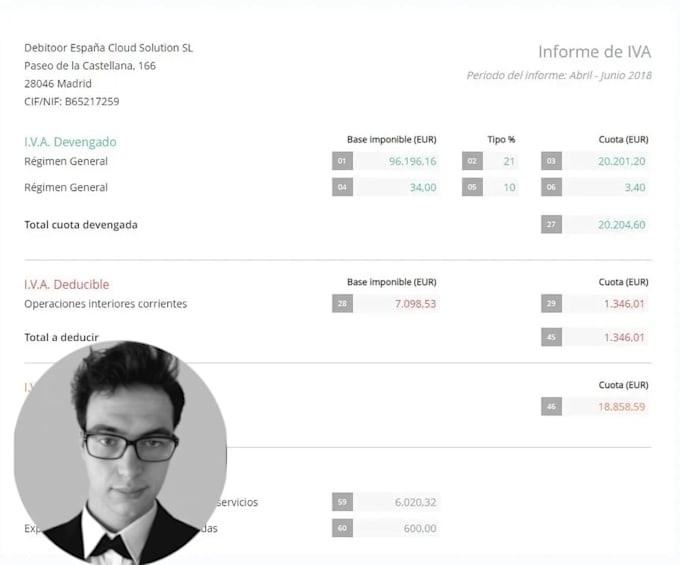Select the 20.201,20 cuota value
The image size is (680, 565).
pyautogui.click(x=621, y=161)
